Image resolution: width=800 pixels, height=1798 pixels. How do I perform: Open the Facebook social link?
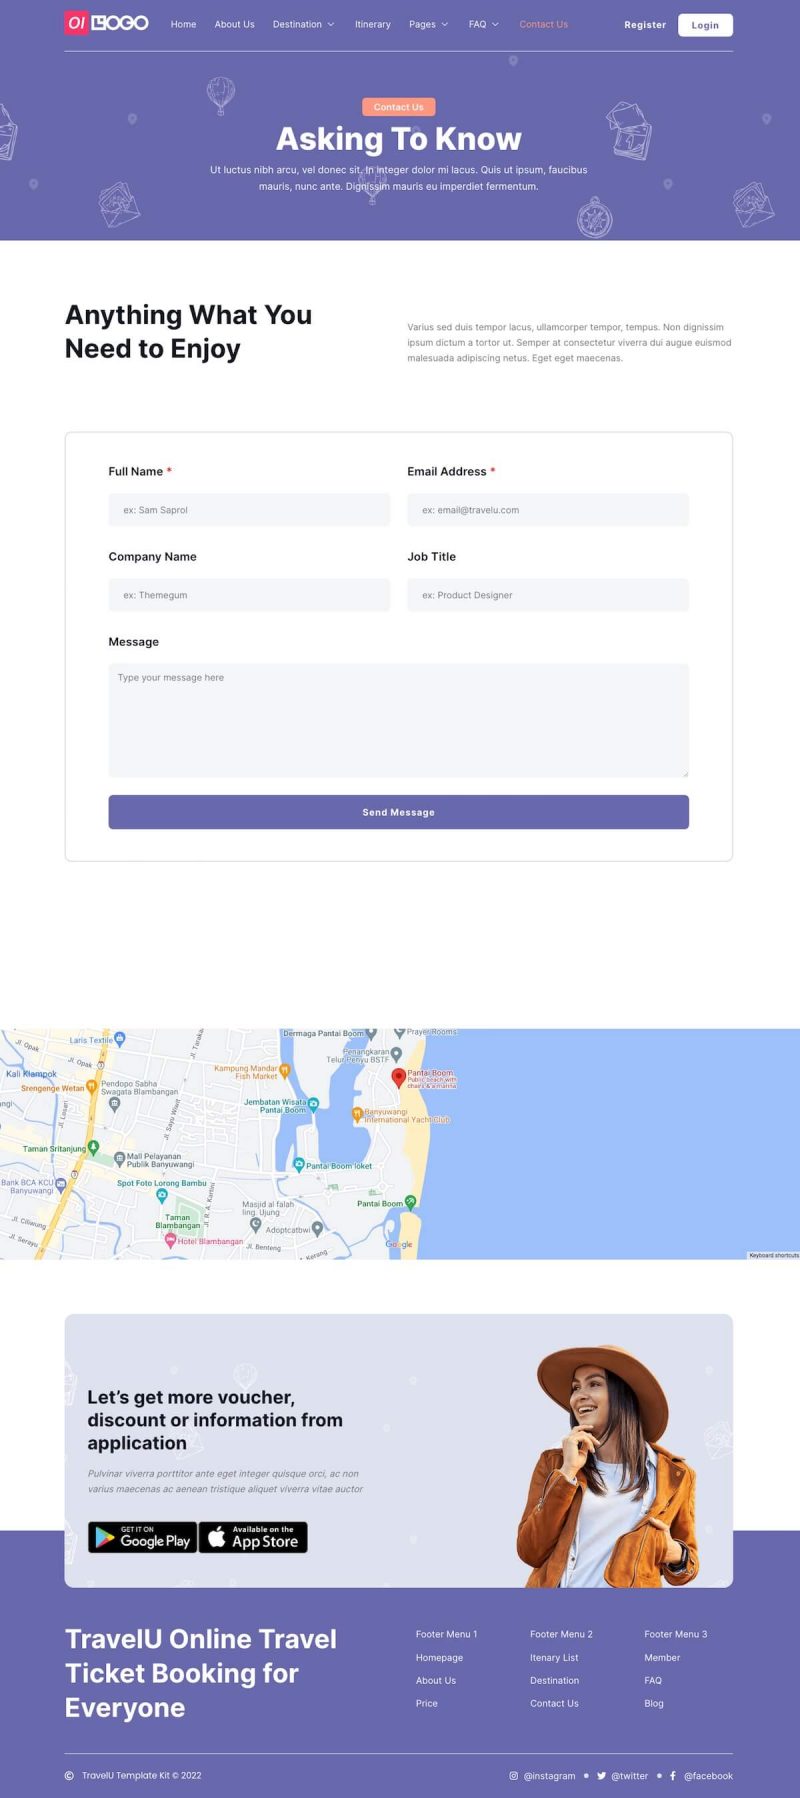(x=701, y=1776)
